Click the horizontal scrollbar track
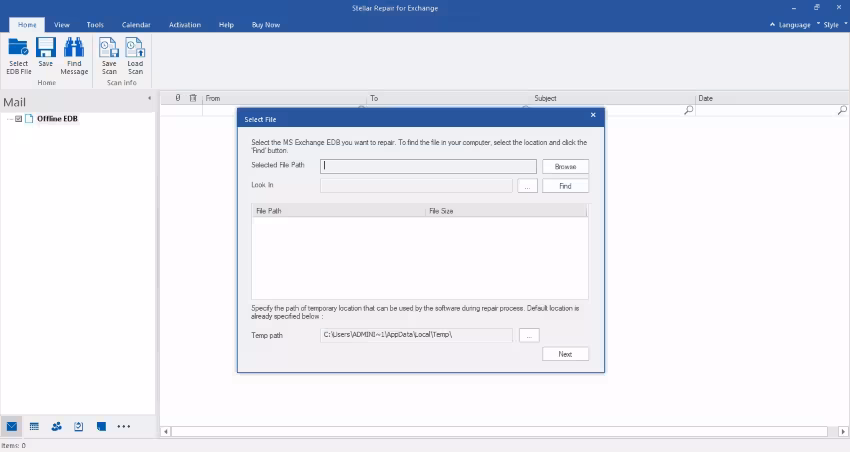Image resolution: width=850 pixels, height=452 pixels. click(500, 432)
